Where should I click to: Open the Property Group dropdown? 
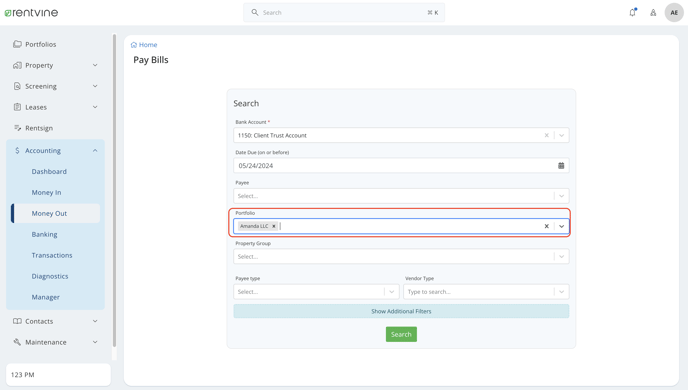pyautogui.click(x=401, y=256)
